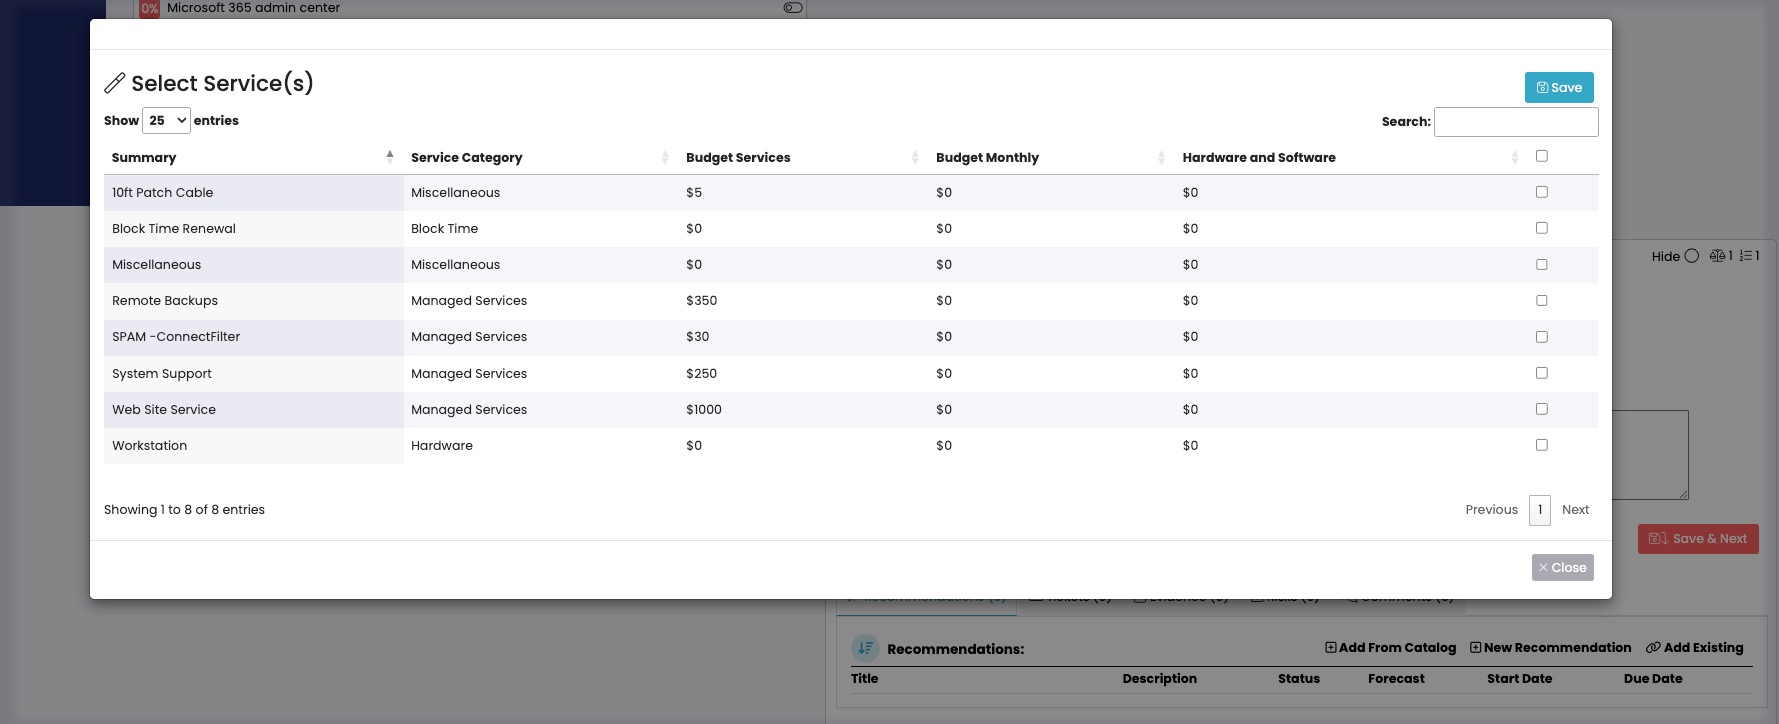Sort by Budget Services column

click(803, 157)
